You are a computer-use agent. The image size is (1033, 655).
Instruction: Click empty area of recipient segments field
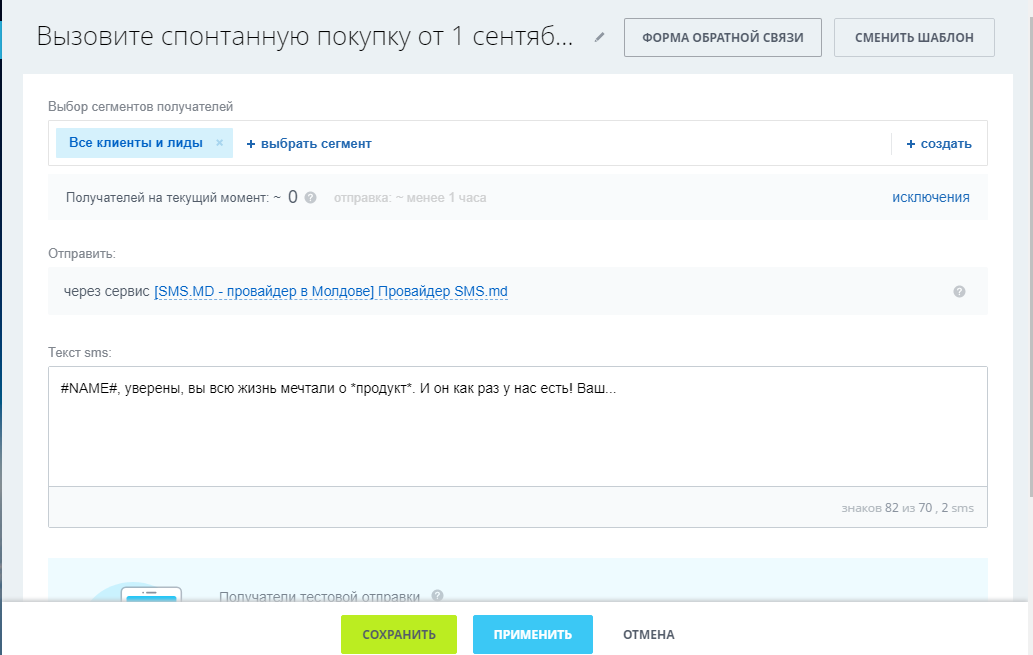(x=630, y=144)
